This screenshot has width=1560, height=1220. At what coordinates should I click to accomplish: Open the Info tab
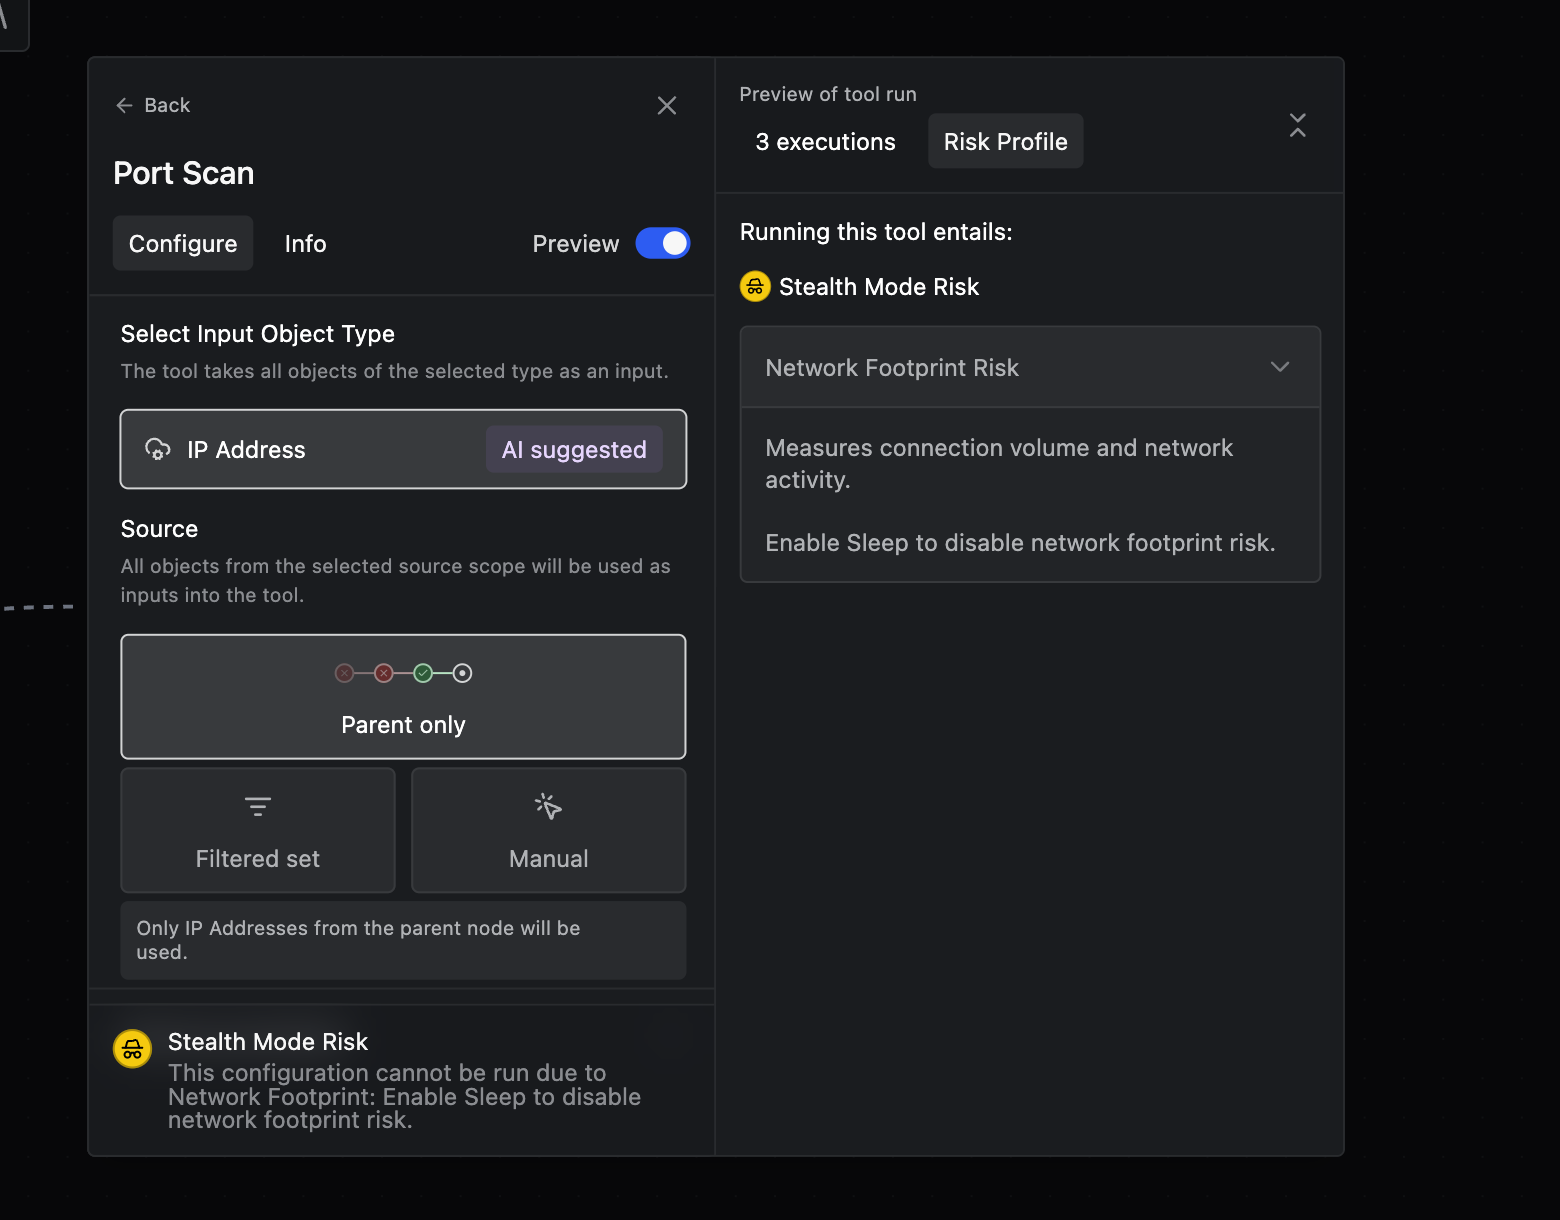(305, 244)
